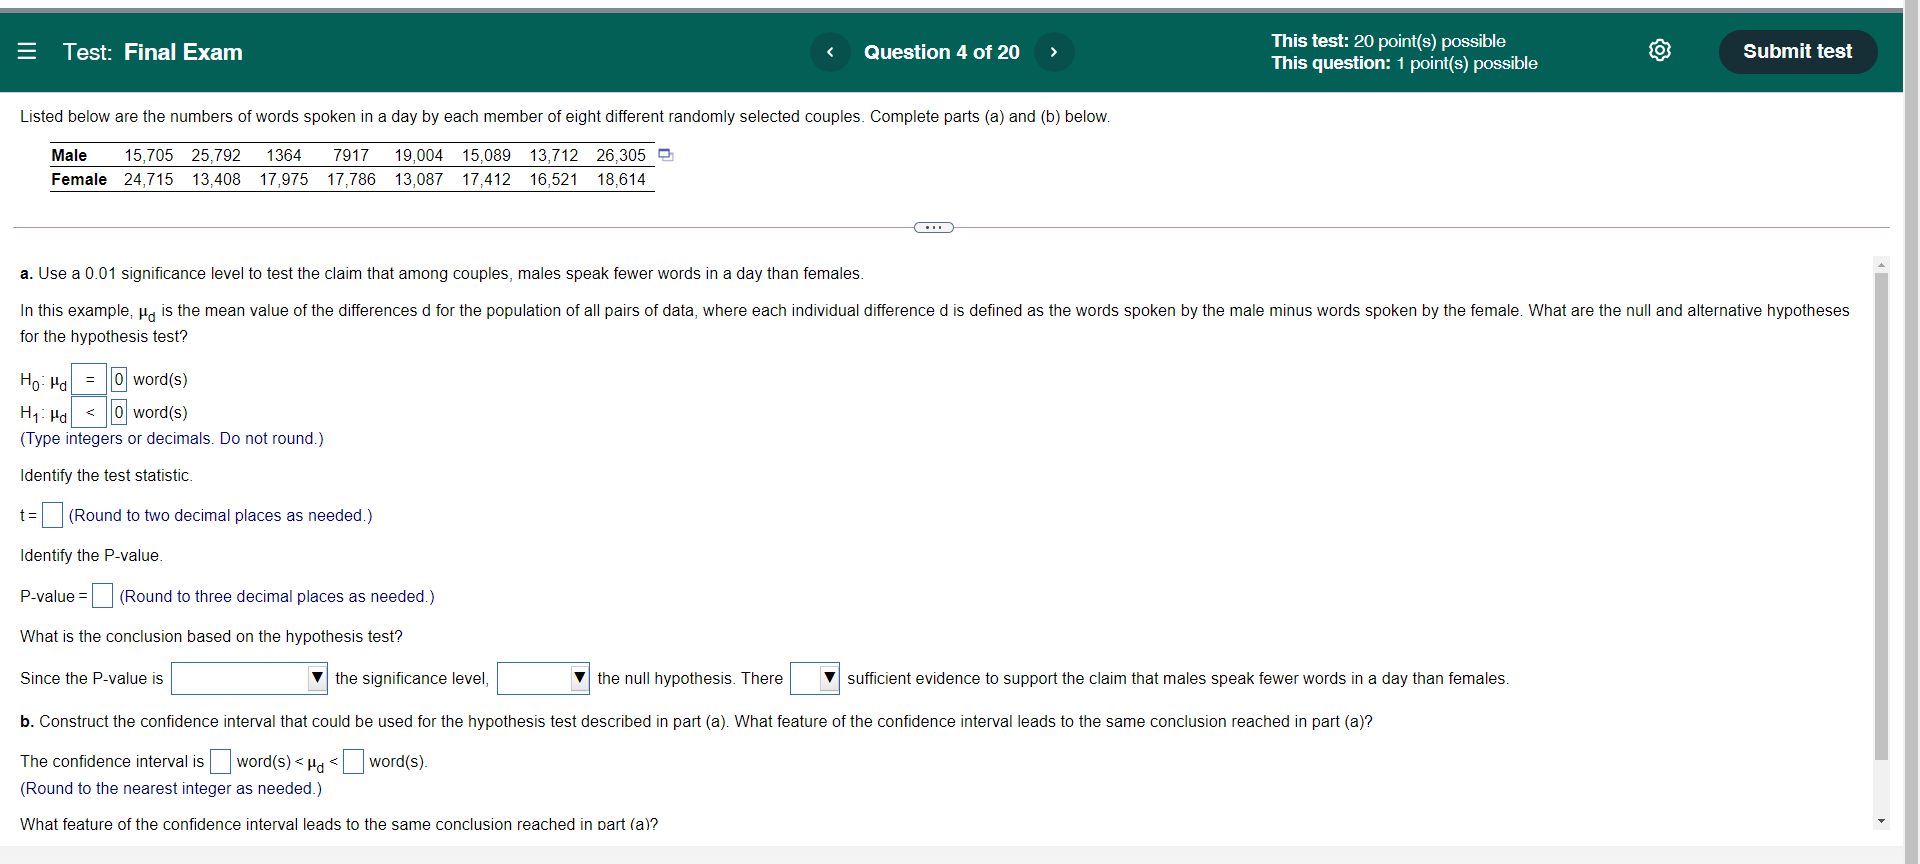Click the scrollbar down arrow
The image size is (1920, 864).
coord(1881,821)
